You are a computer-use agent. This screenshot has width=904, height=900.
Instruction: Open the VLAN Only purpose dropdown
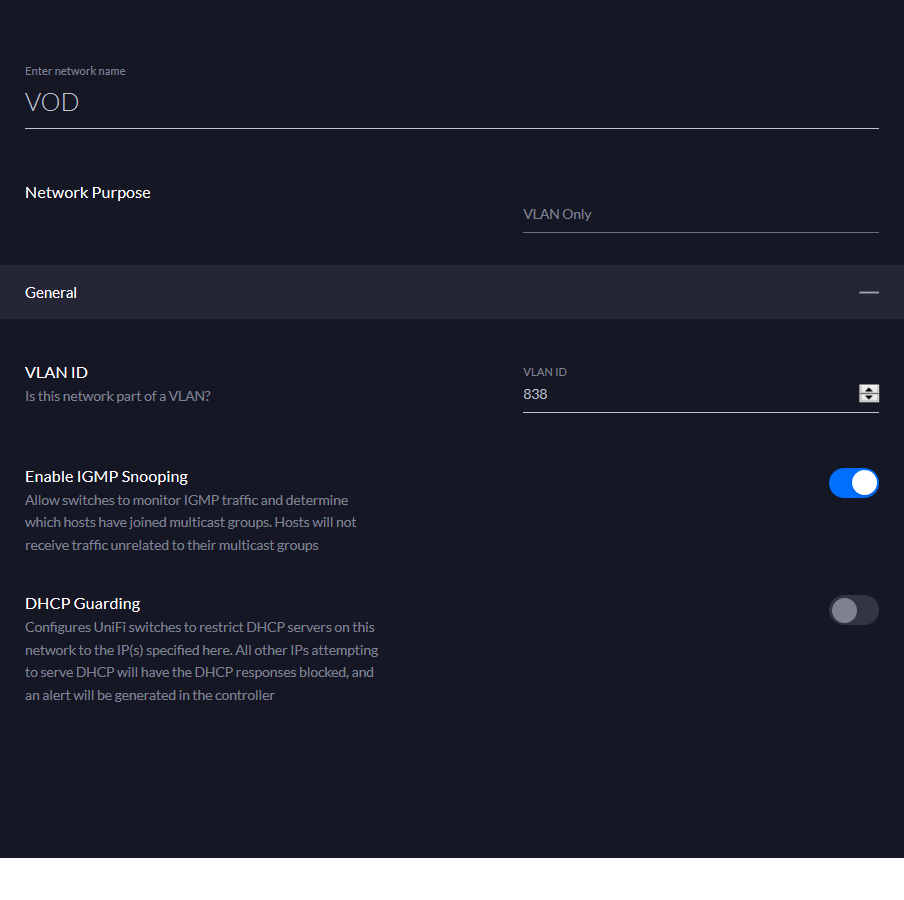tap(700, 214)
